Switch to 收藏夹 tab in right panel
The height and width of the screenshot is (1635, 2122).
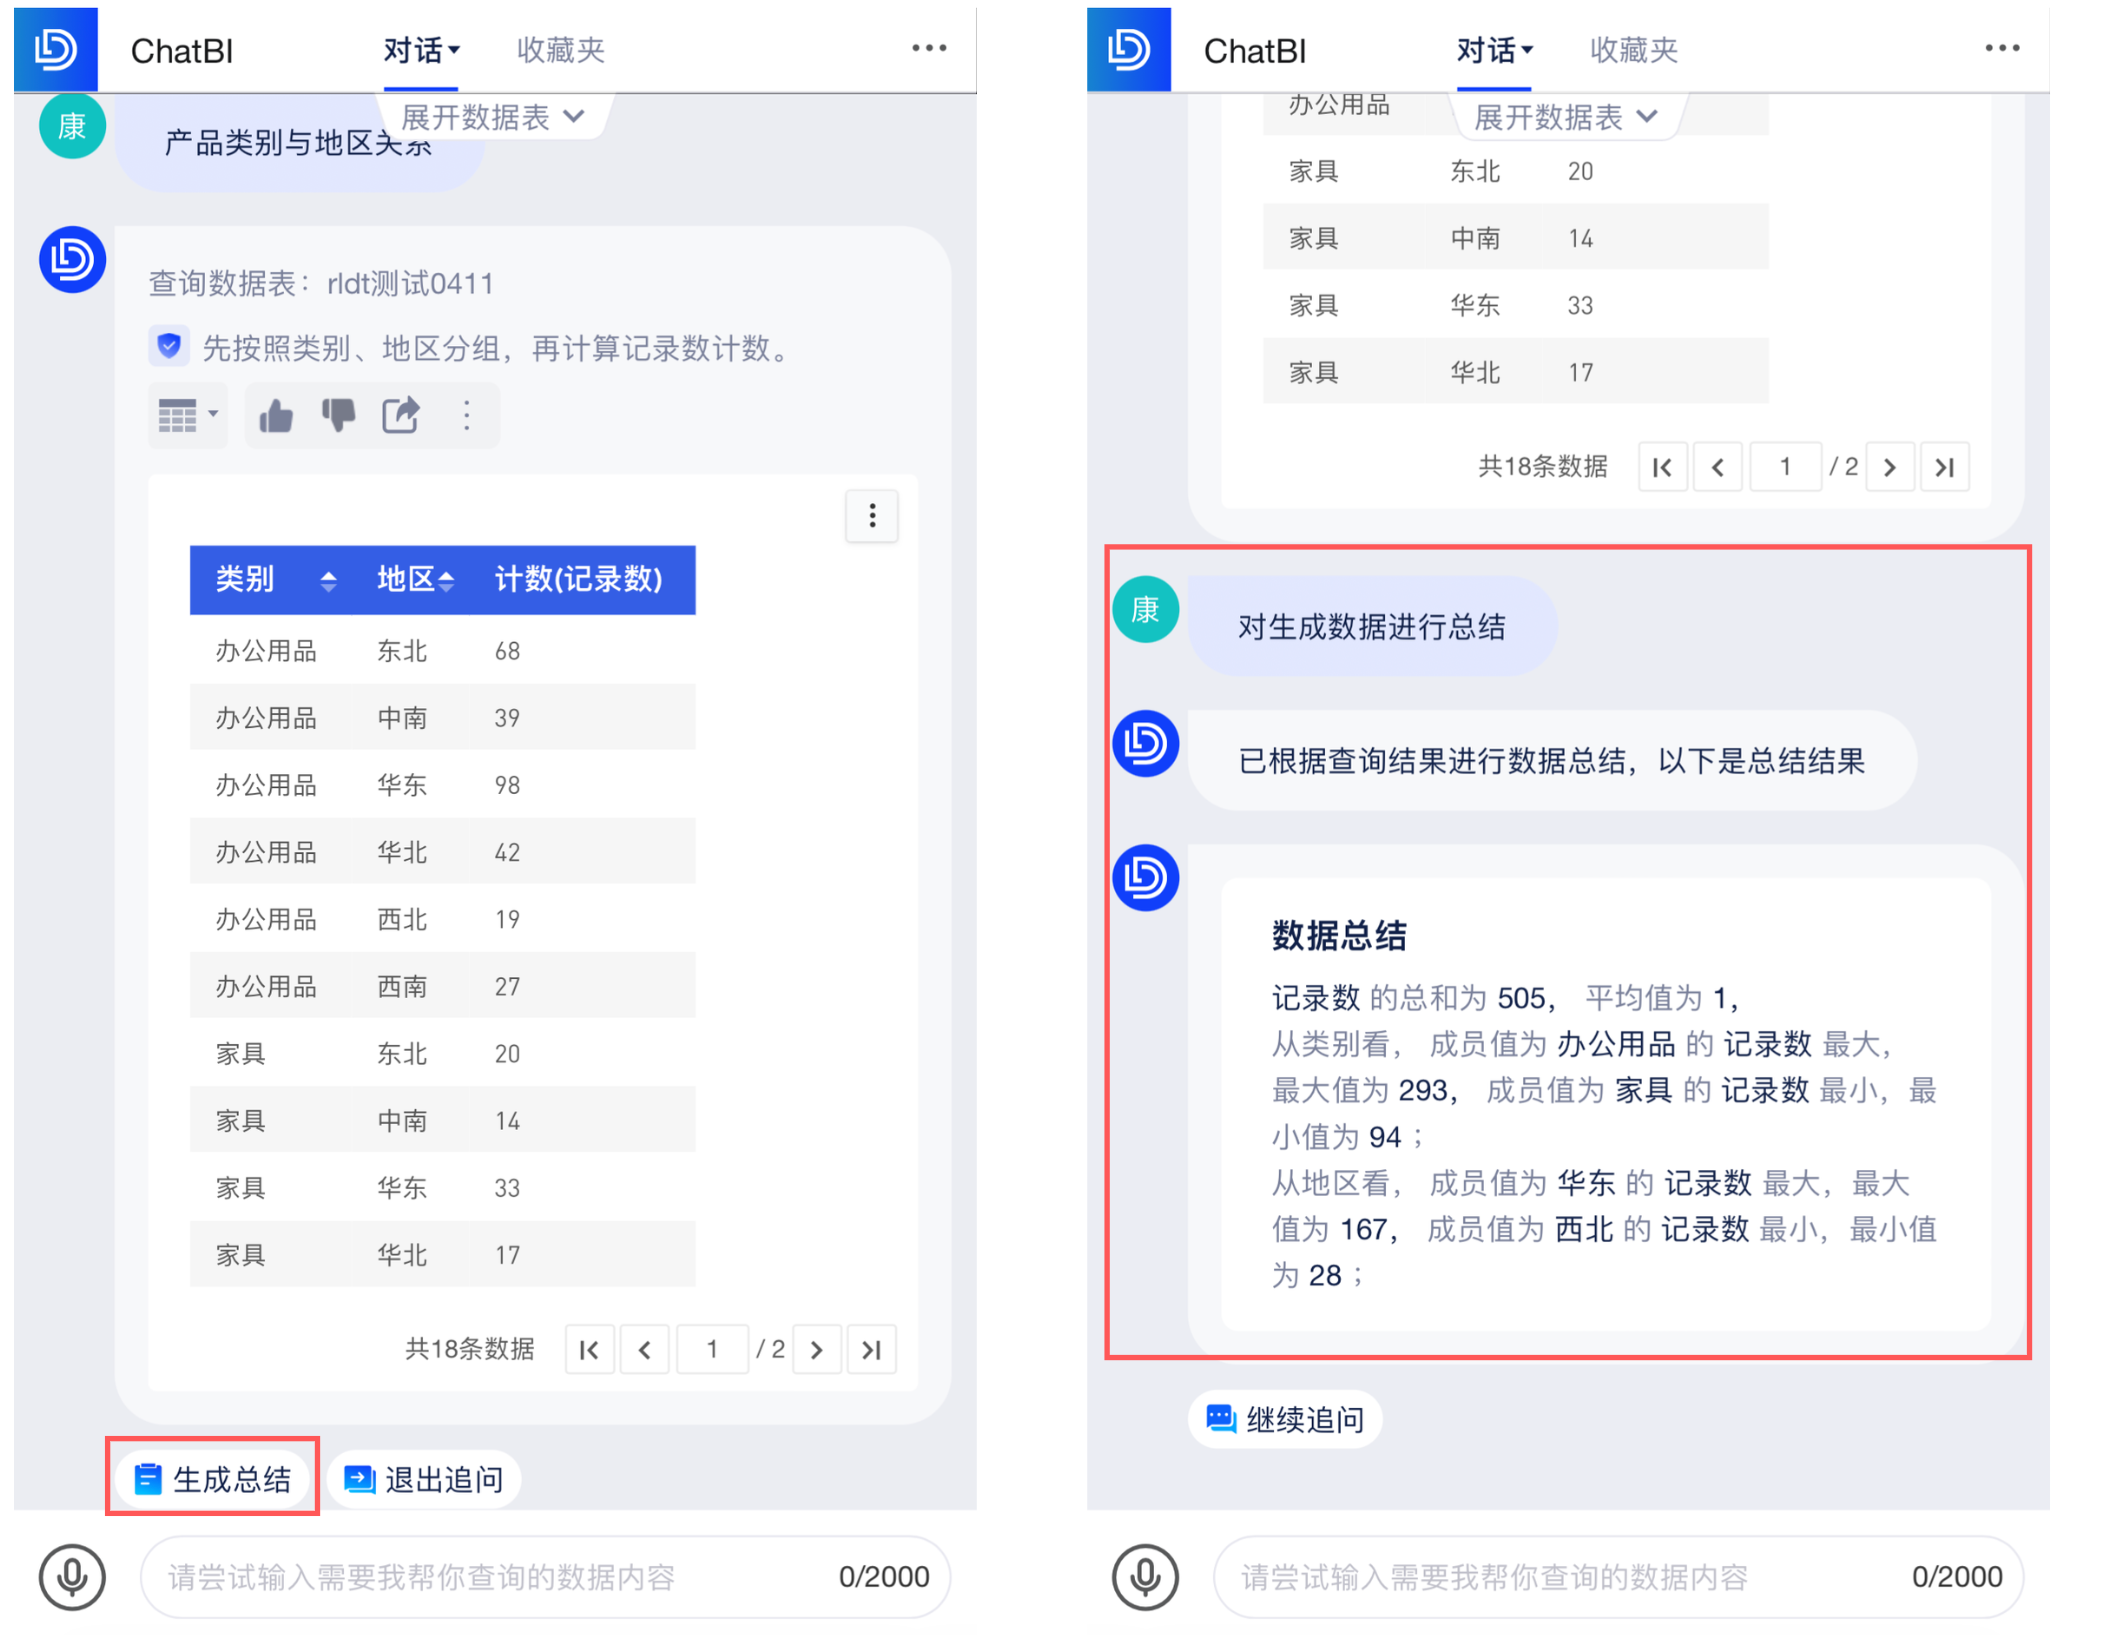[1633, 50]
